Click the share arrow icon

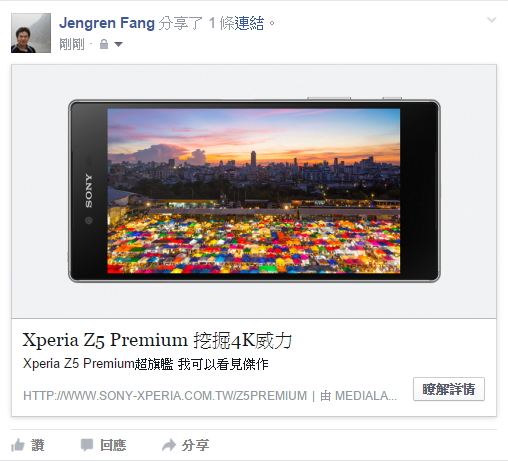(169, 445)
